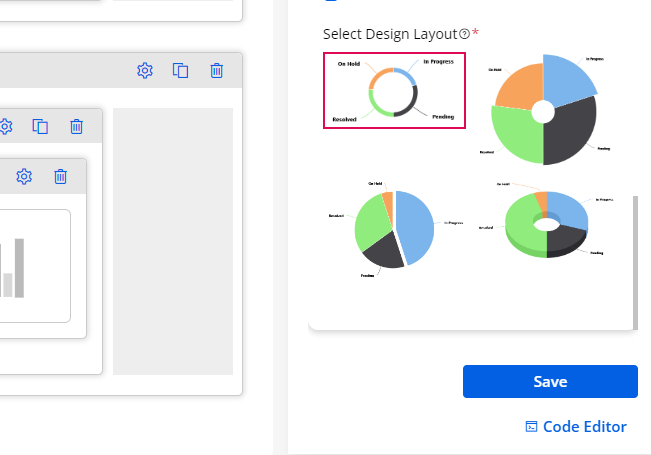Open the Code Editor link

click(x=584, y=427)
